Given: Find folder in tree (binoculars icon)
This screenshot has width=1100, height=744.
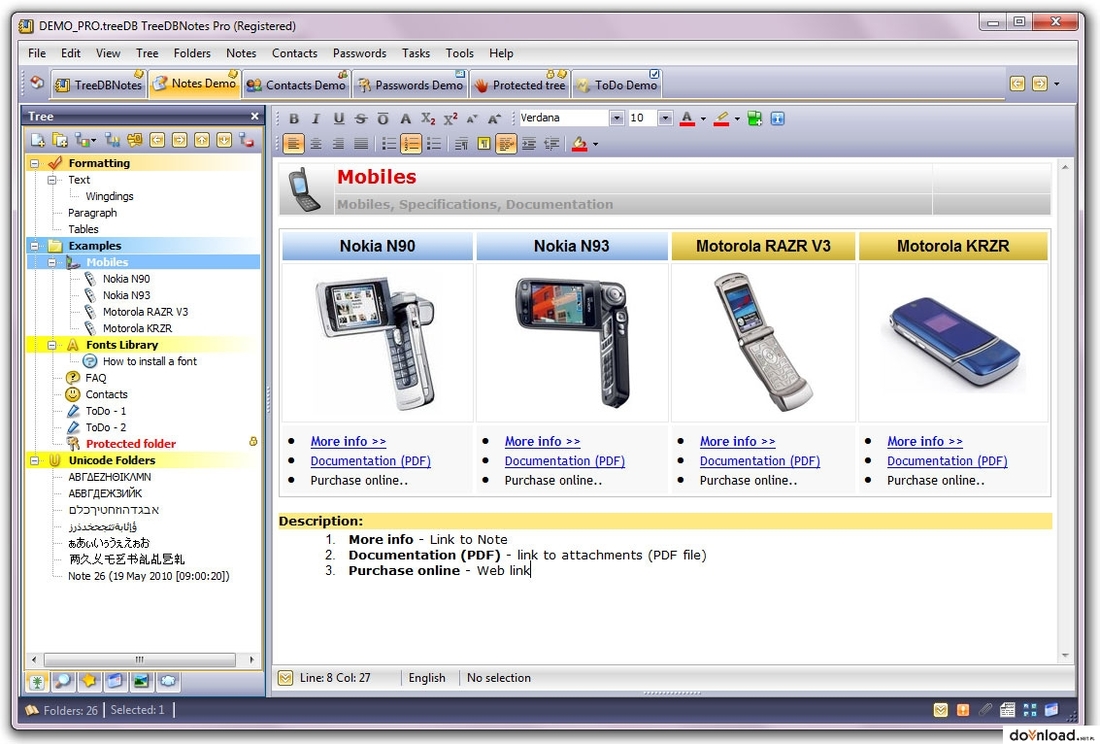Looking at the screenshot, I should click(x=112, y=140).
